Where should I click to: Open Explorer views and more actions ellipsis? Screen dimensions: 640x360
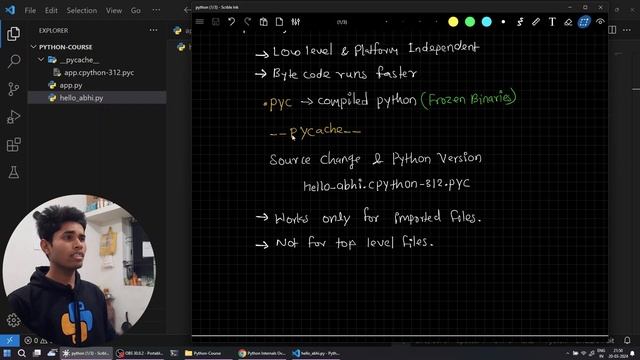pyautogui.click(x=153, y=30)
